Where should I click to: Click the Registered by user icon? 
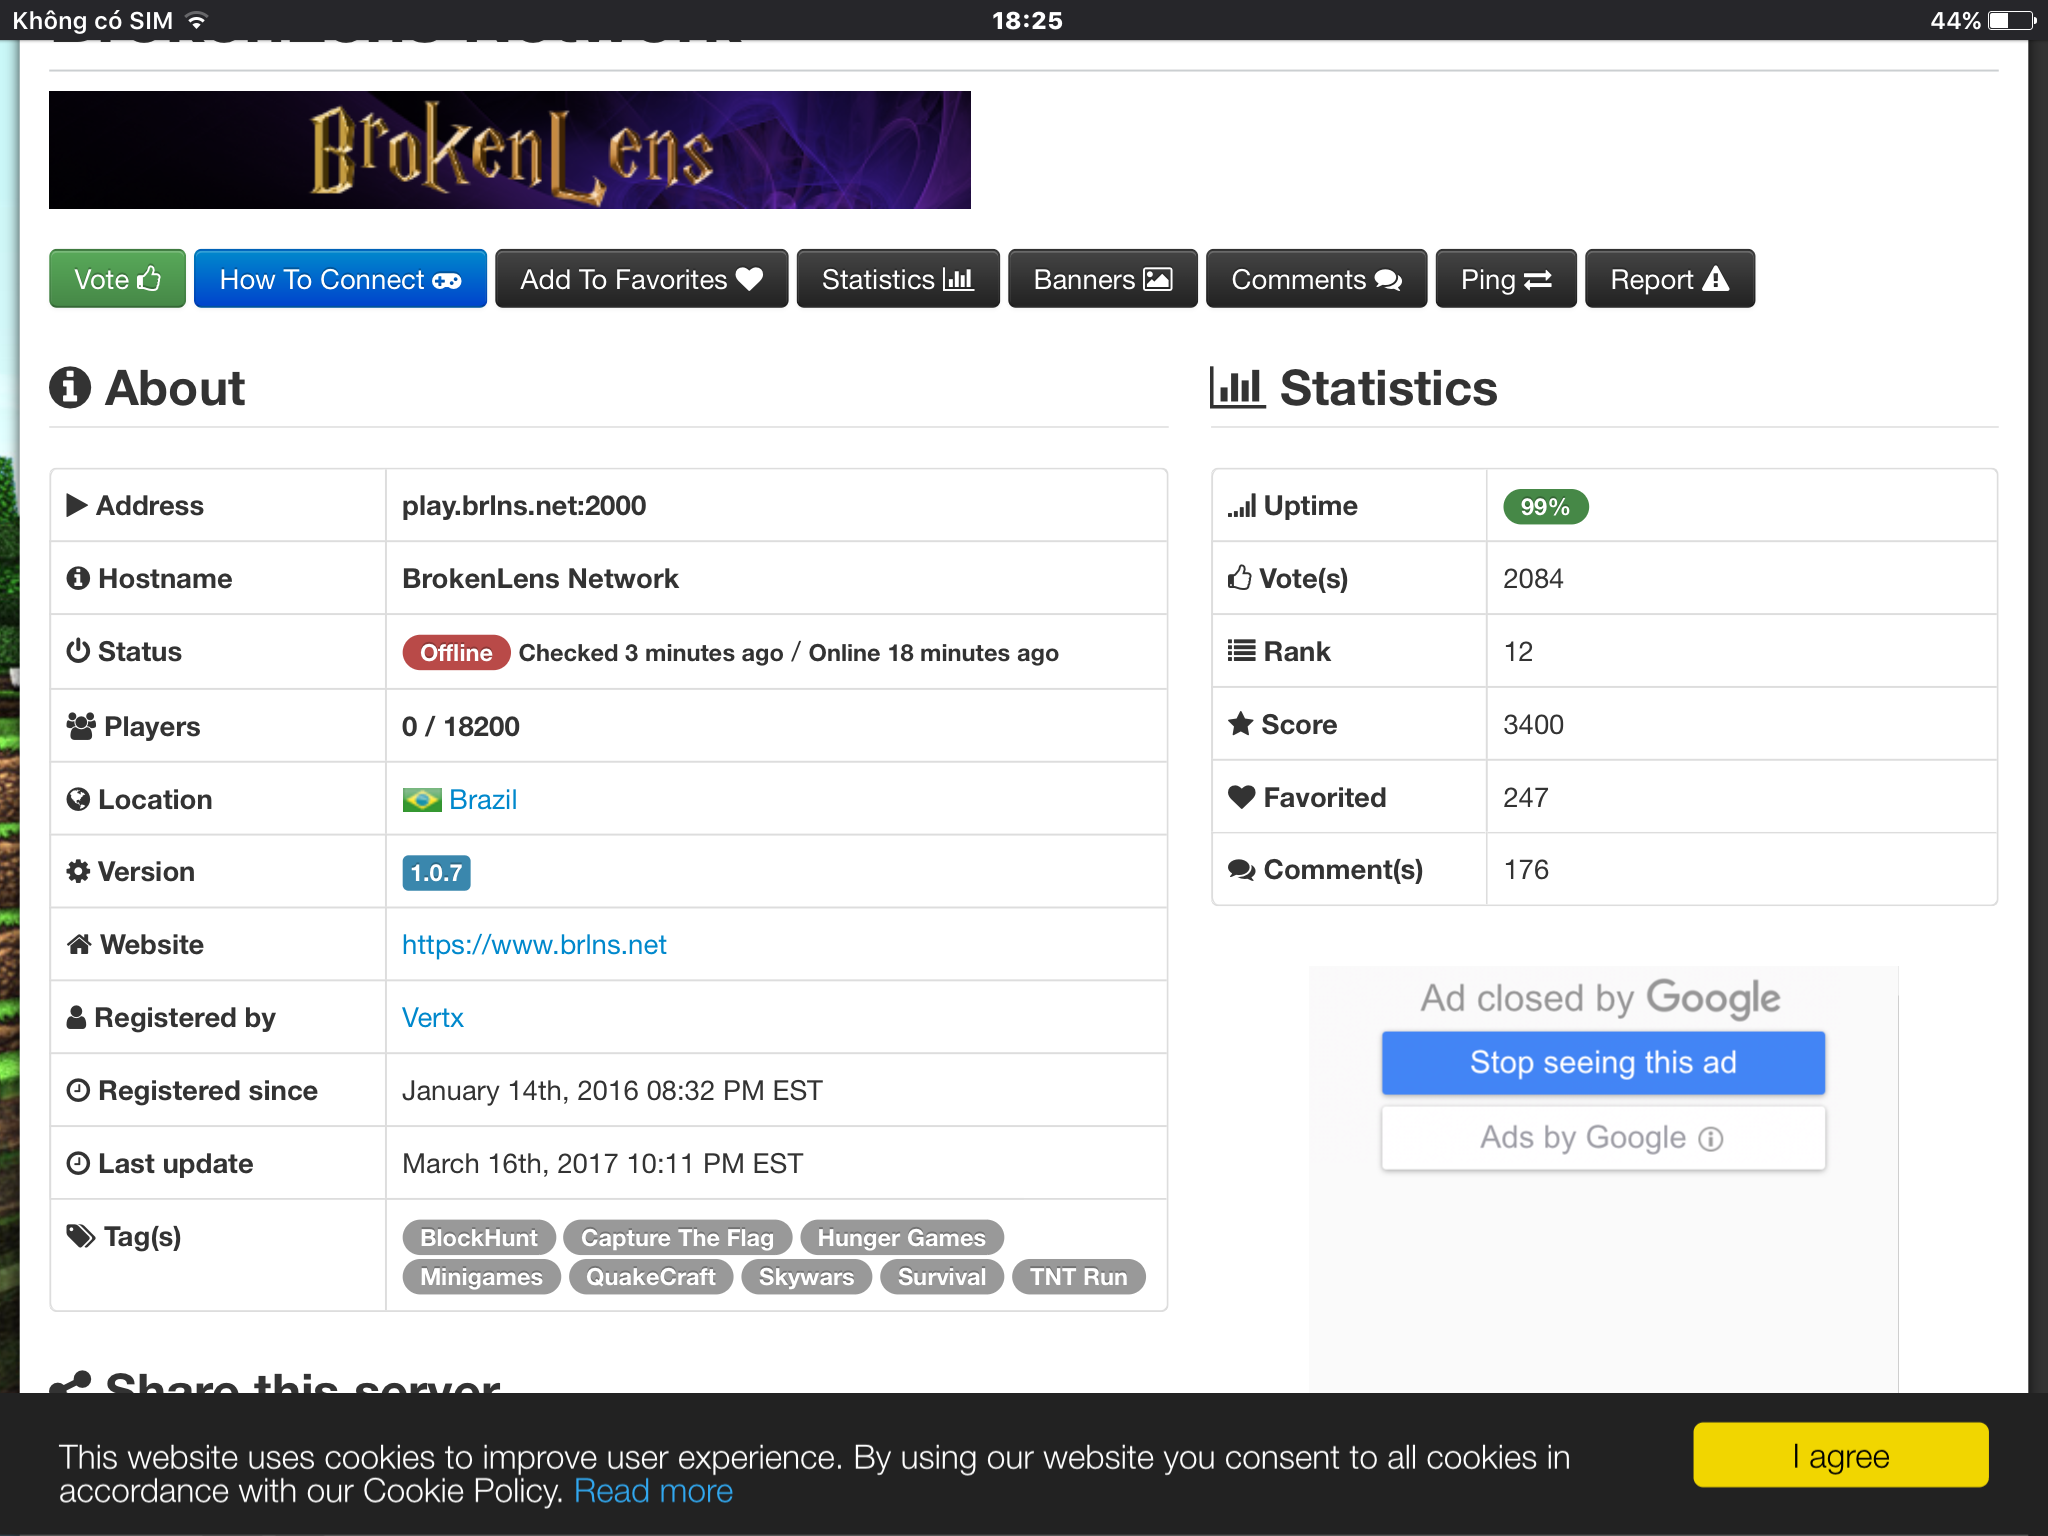76,1017
